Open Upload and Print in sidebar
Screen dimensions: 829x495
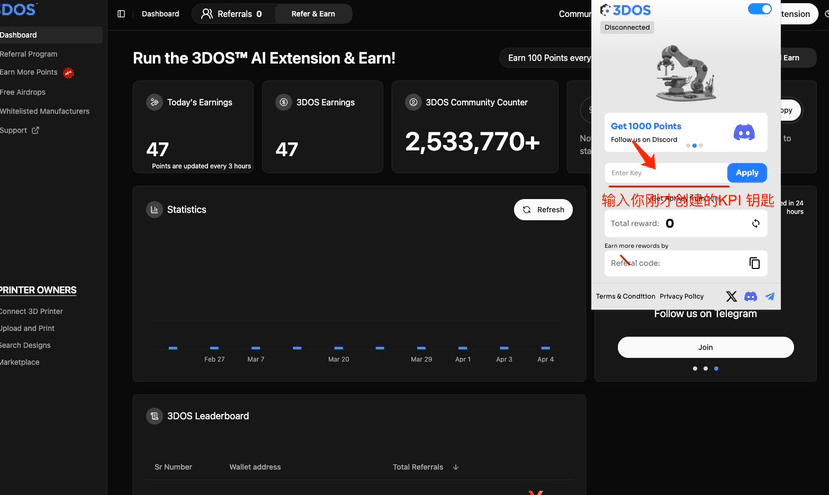click(x=27, y=328)
